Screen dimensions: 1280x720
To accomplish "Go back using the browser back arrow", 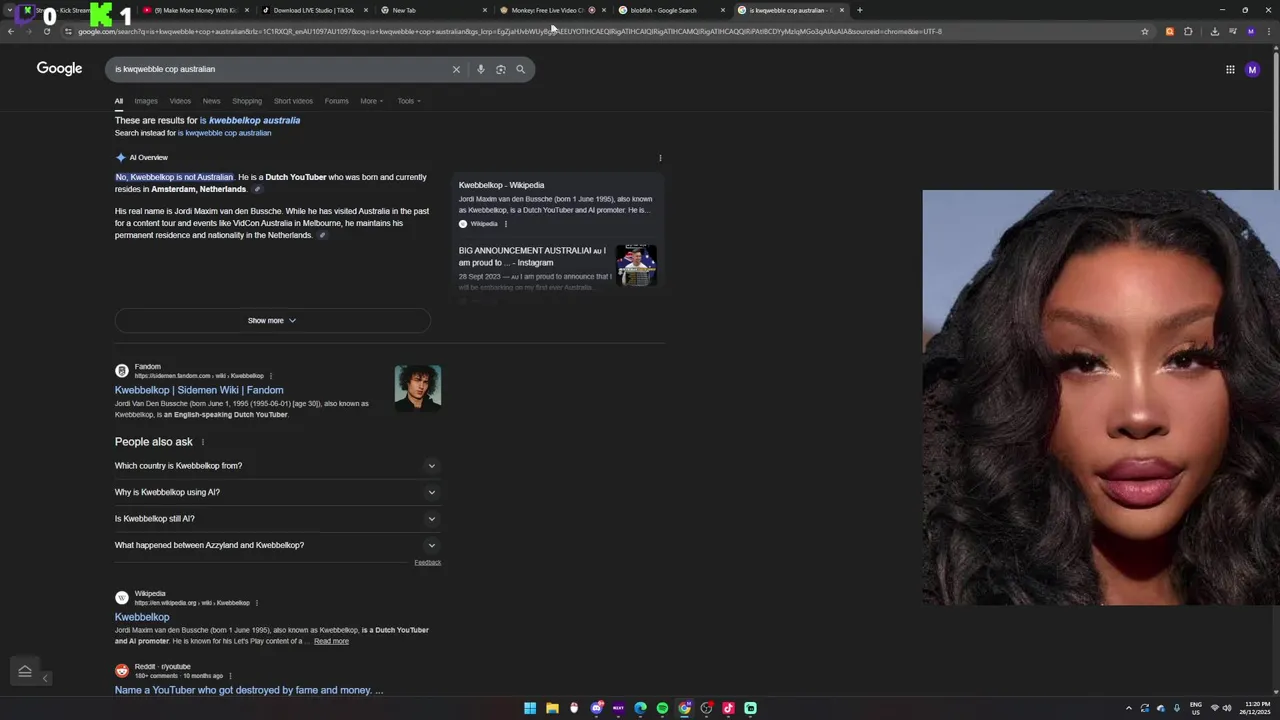I will pos(10,31).
